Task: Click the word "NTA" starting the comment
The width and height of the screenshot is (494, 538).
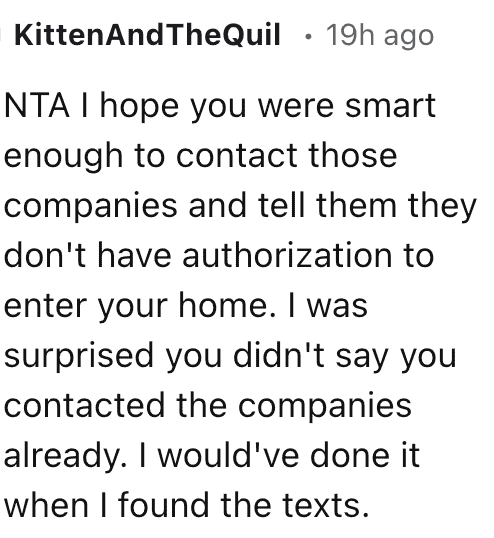Action: pos(37,106)
